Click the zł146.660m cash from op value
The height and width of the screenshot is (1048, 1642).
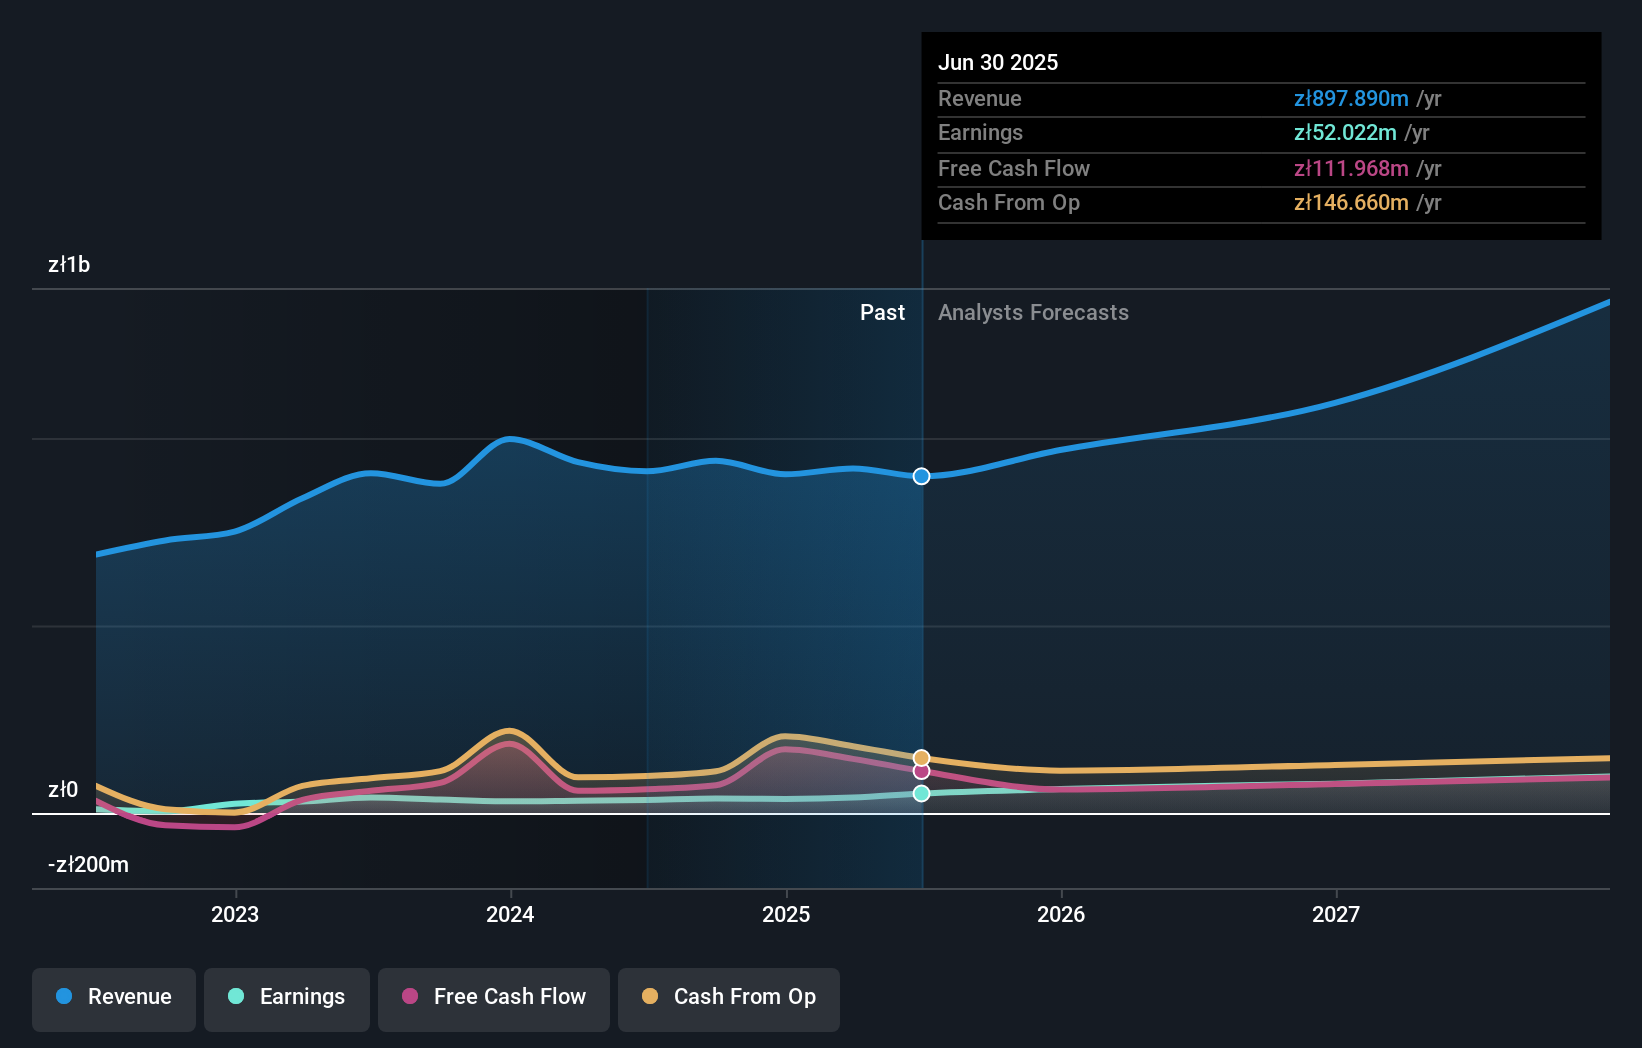pyautogui.click(x=1351, y=203)
